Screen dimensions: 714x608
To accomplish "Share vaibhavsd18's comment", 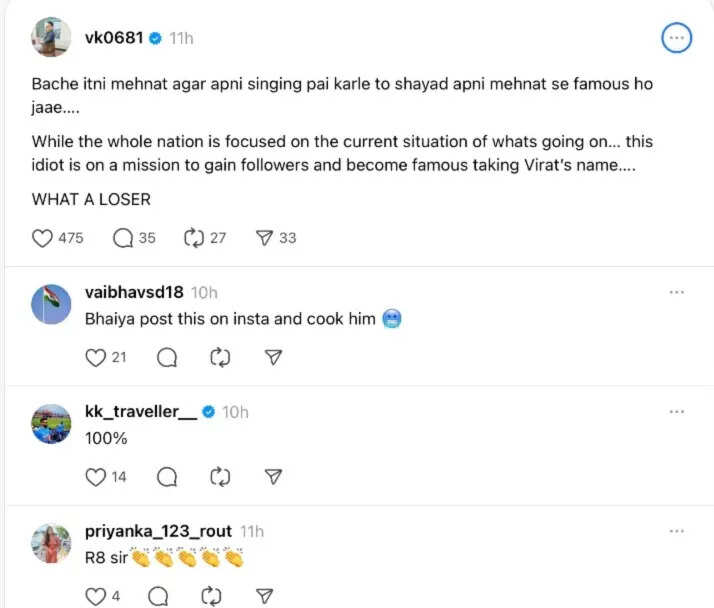I will coord(273,357).
